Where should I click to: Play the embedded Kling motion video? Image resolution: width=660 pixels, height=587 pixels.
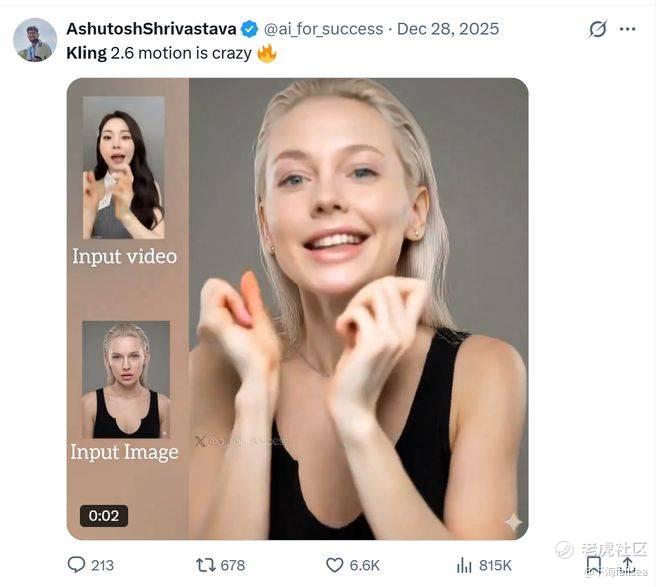click(358, 308)
